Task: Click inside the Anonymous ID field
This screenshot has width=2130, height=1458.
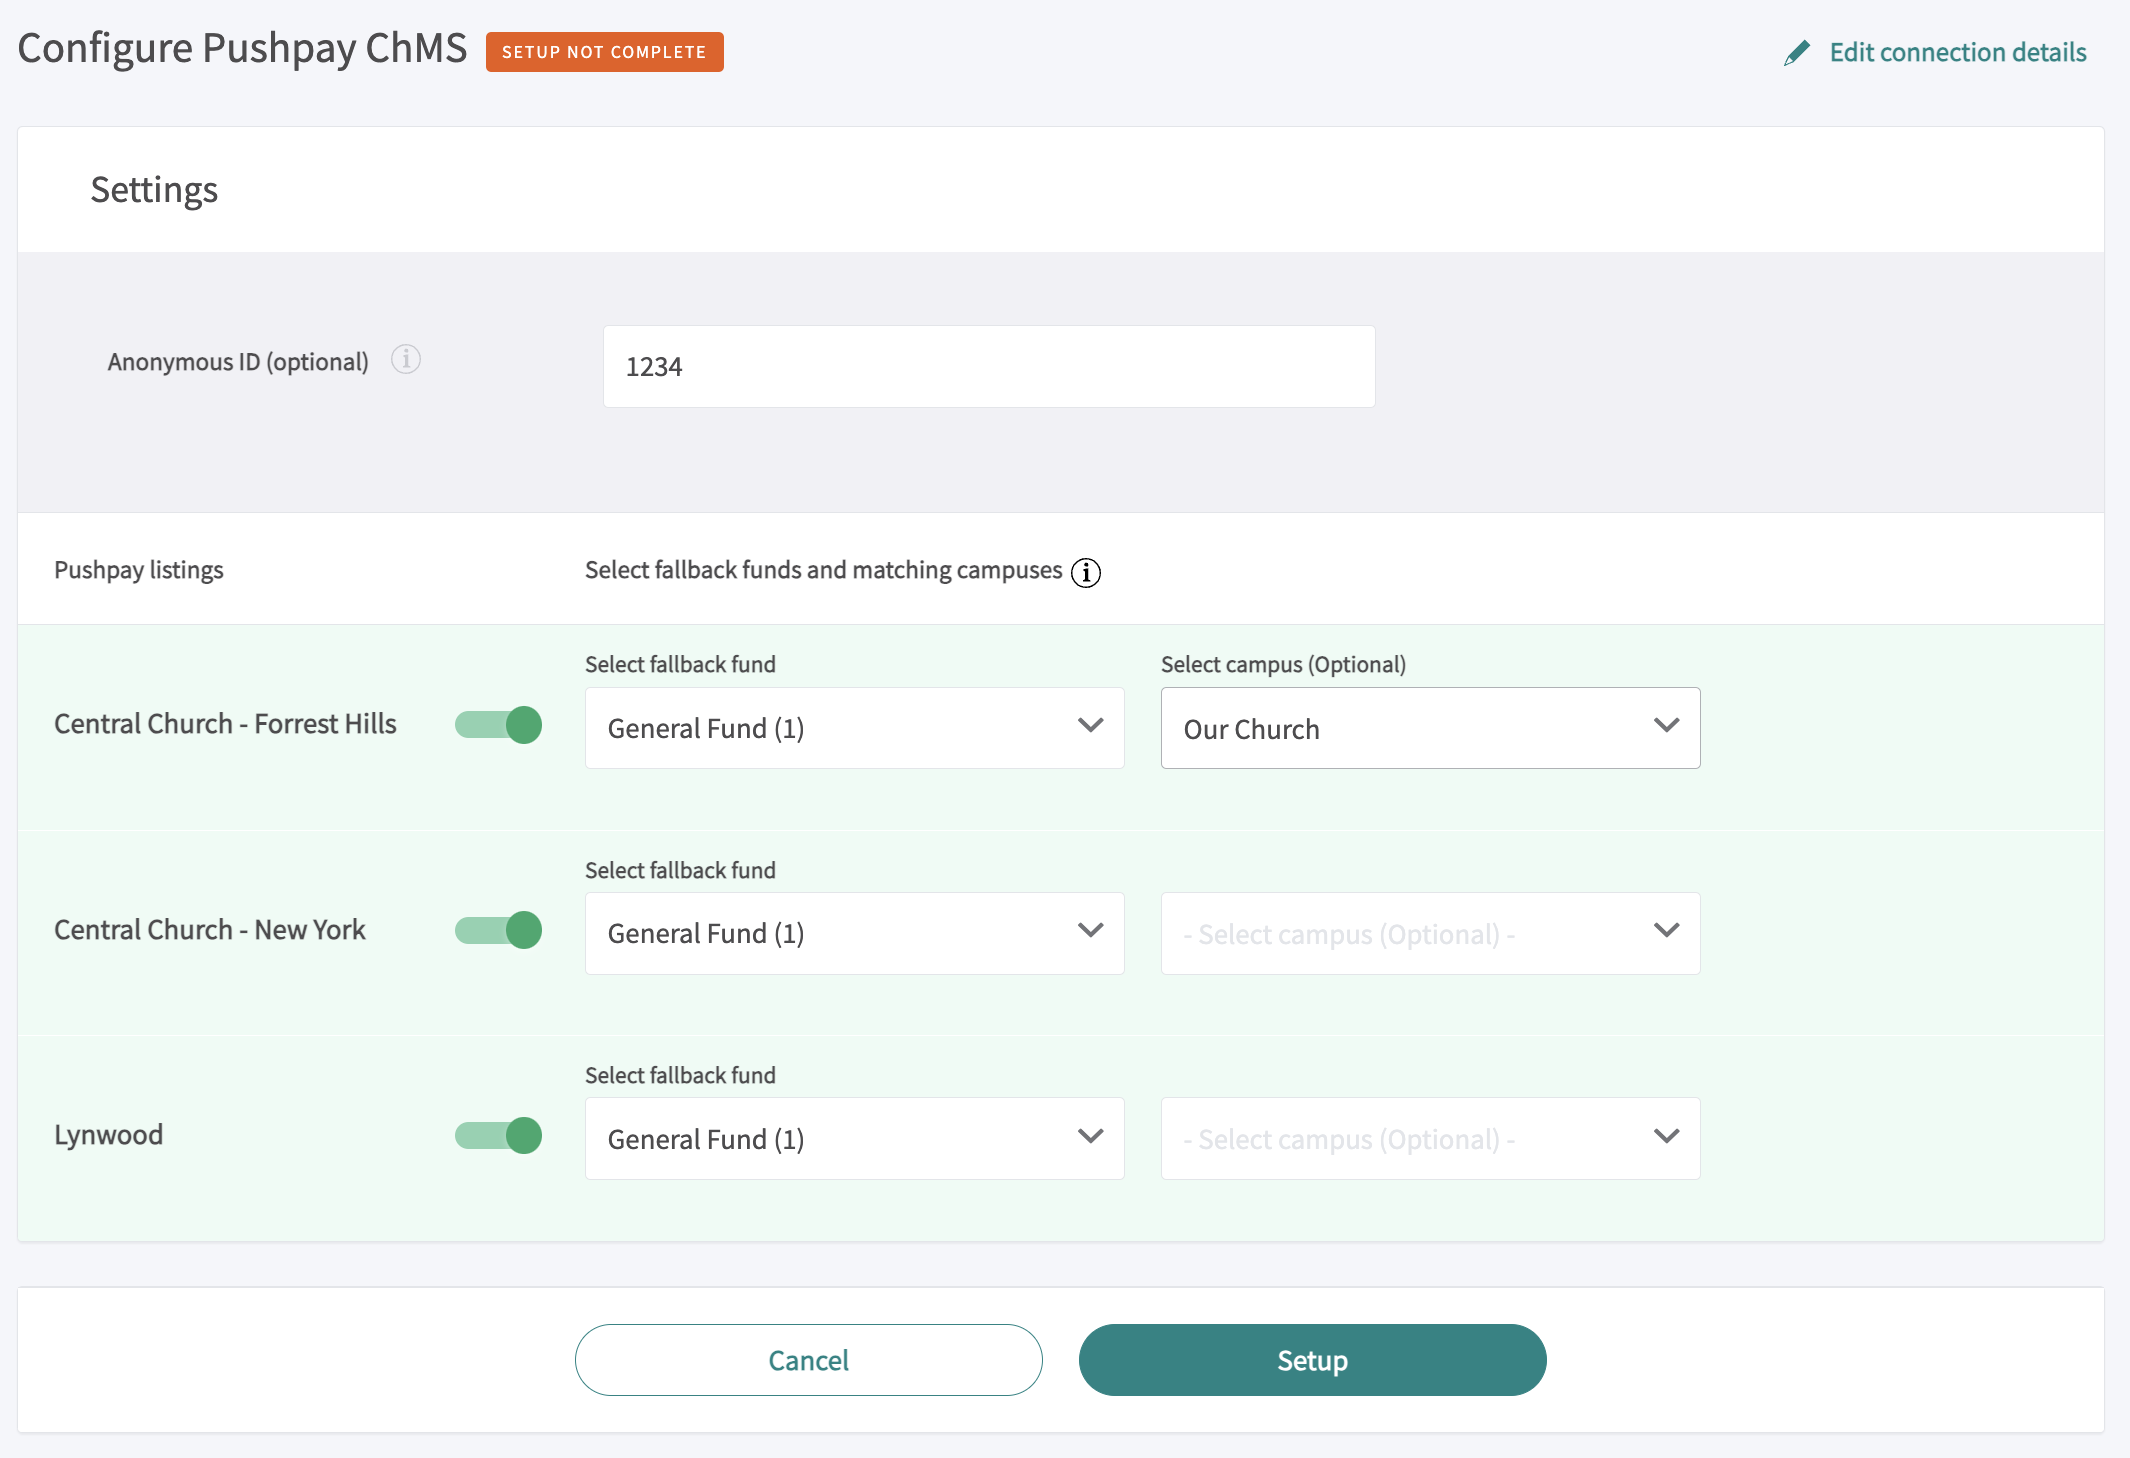Action: [x=988, y=366]
